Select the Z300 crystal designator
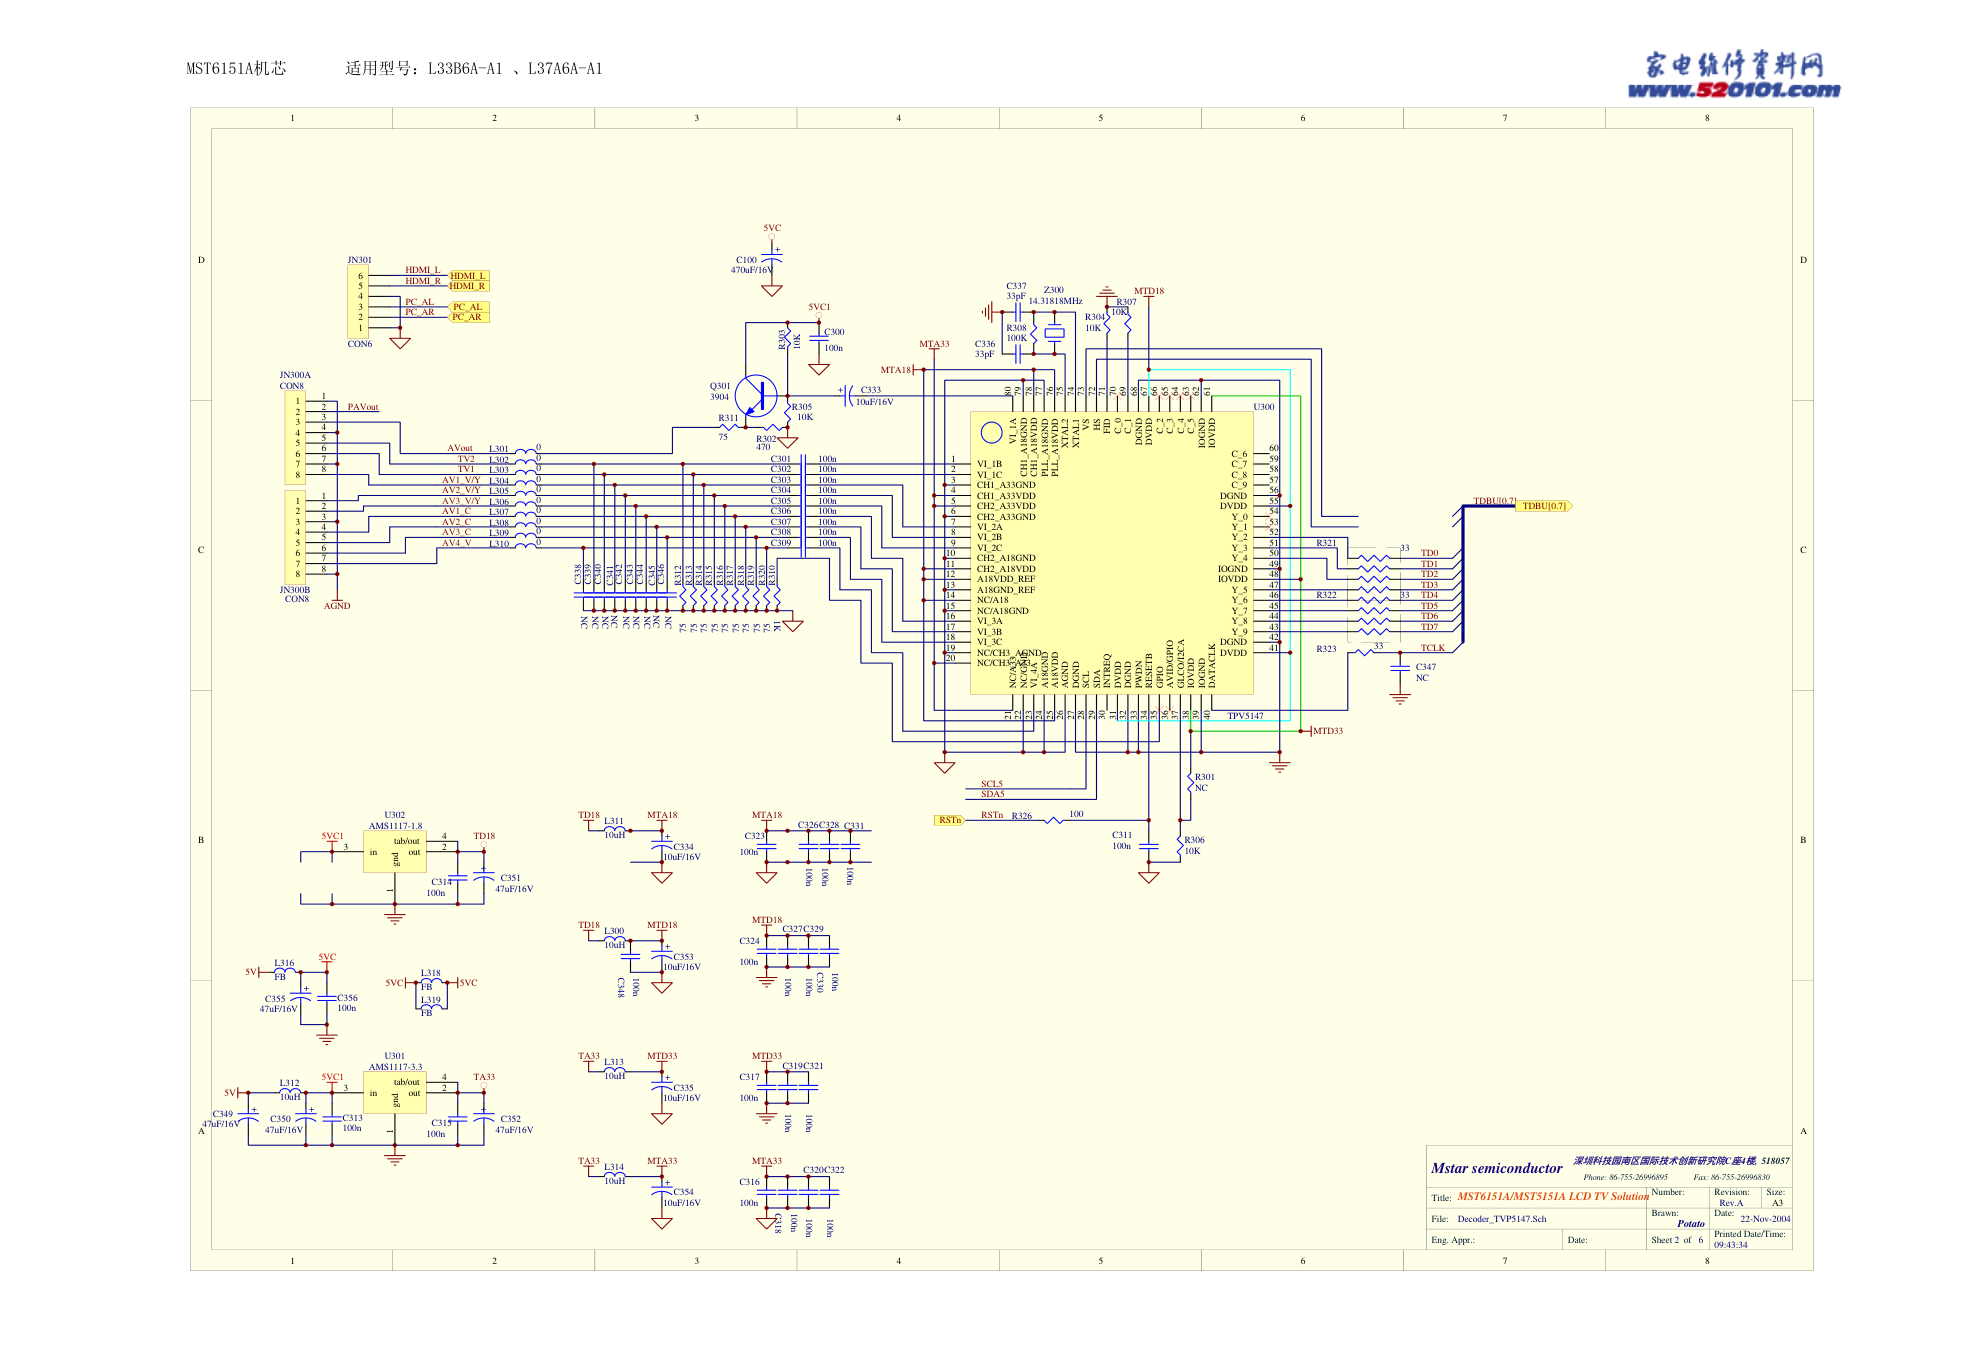The width and height of the screenshot is (1980, 1365). pos(1054,290)
